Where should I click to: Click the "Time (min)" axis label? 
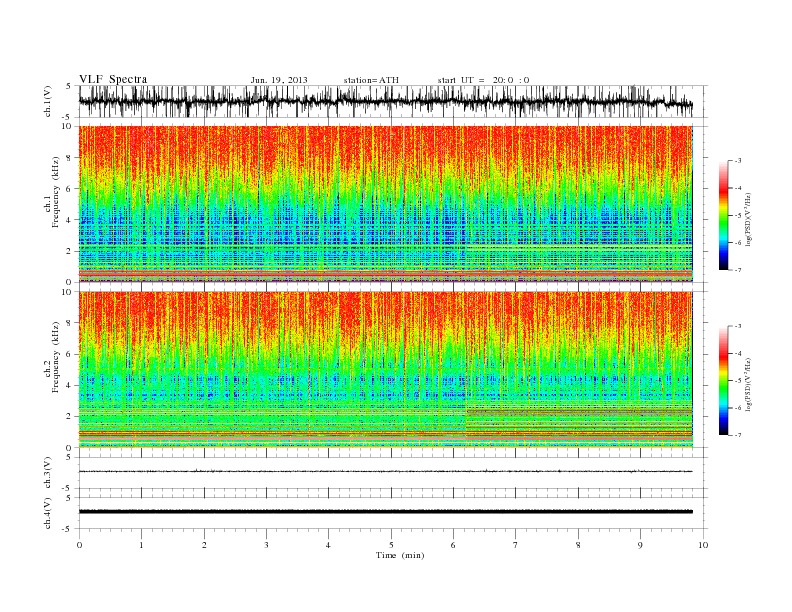400,555
